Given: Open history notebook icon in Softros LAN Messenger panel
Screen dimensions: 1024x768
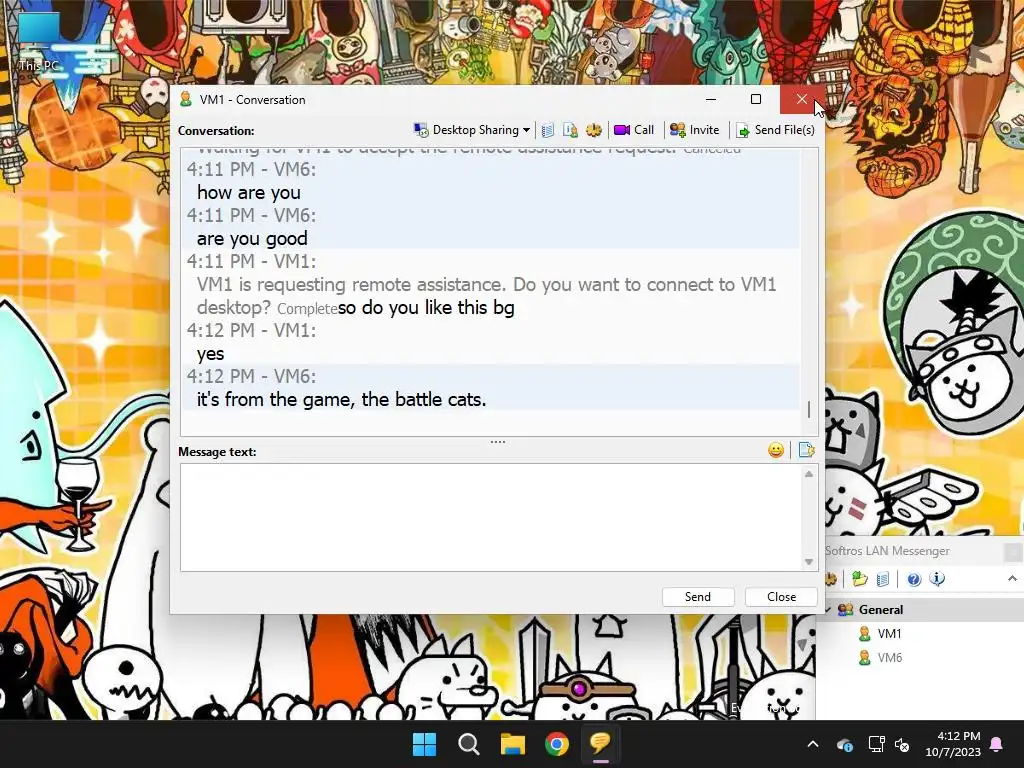Looking at the screenshot, I should click(883, 579).
